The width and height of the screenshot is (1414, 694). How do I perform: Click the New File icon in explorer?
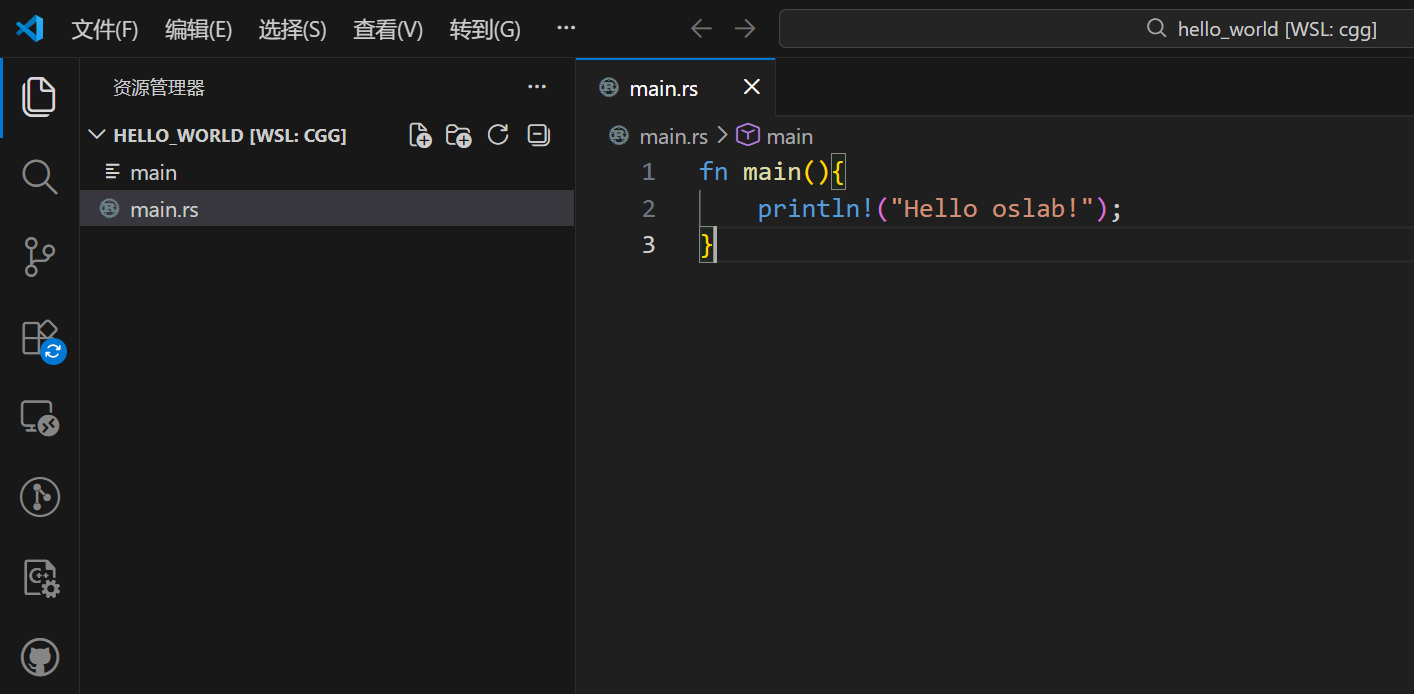[x=420, y=135]
